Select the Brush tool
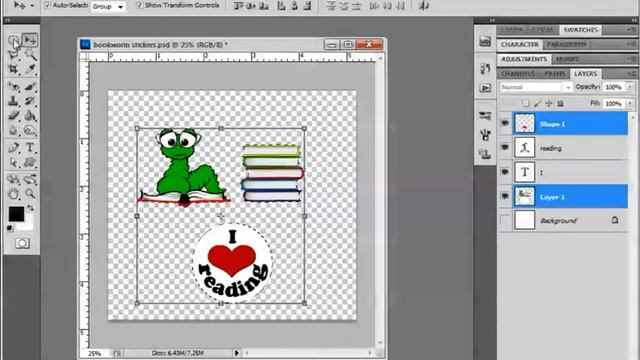The width and height of the screenshot is (640, 360). click(30, 87)
